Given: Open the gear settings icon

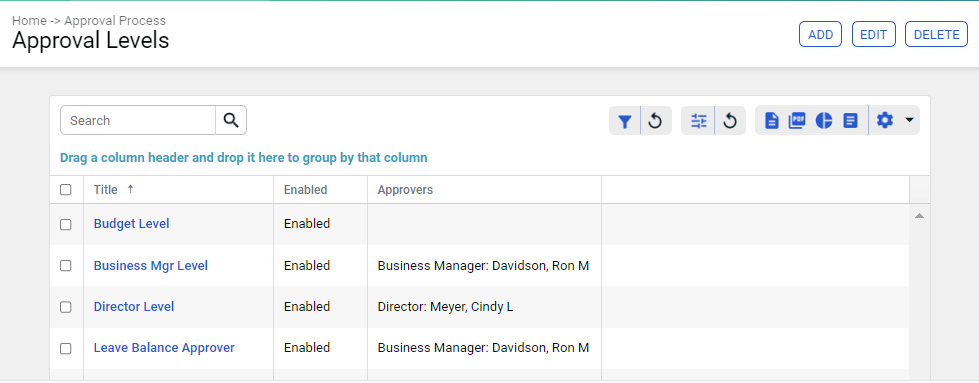Looking at the screenshot, I should pos(885,120).
